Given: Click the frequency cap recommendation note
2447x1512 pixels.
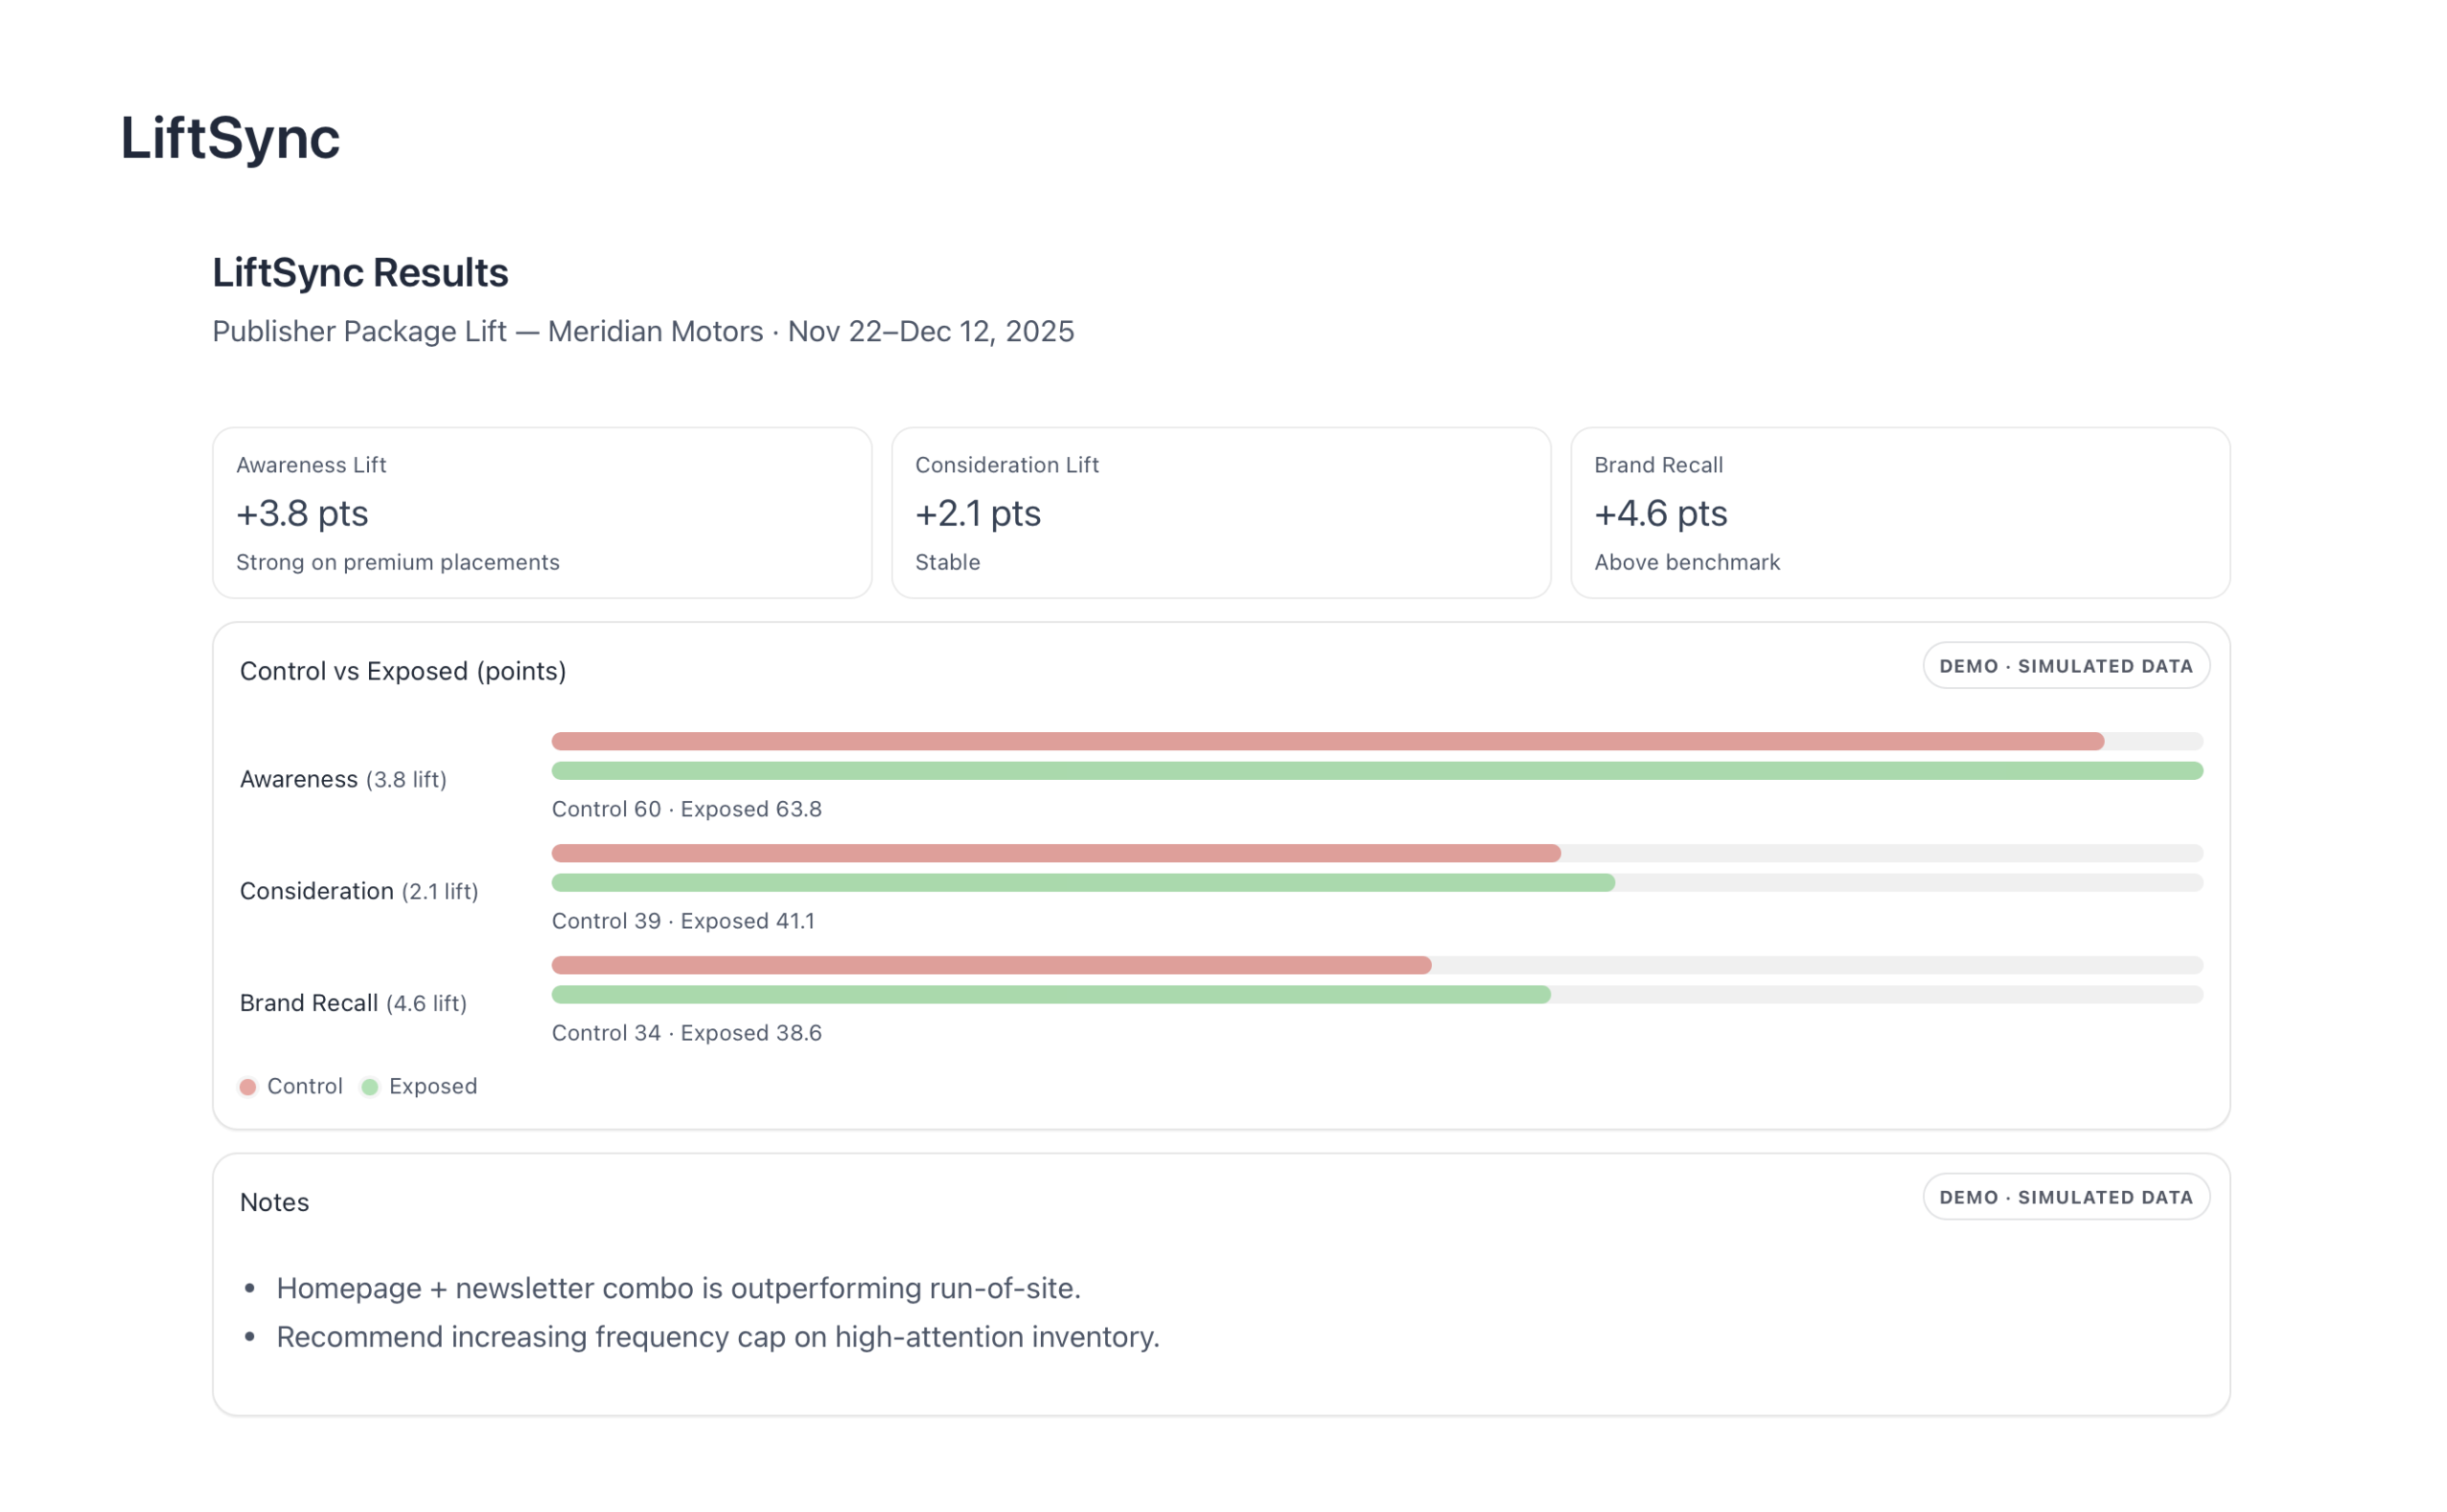Looking at the screenshot, I should (718, 1337).
